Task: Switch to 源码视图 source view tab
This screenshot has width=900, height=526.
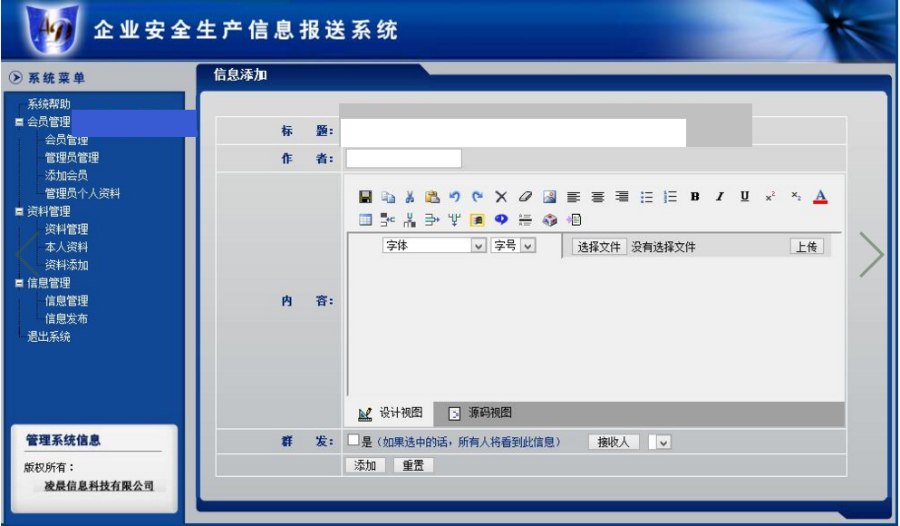Action: click(x=480, y=413)
